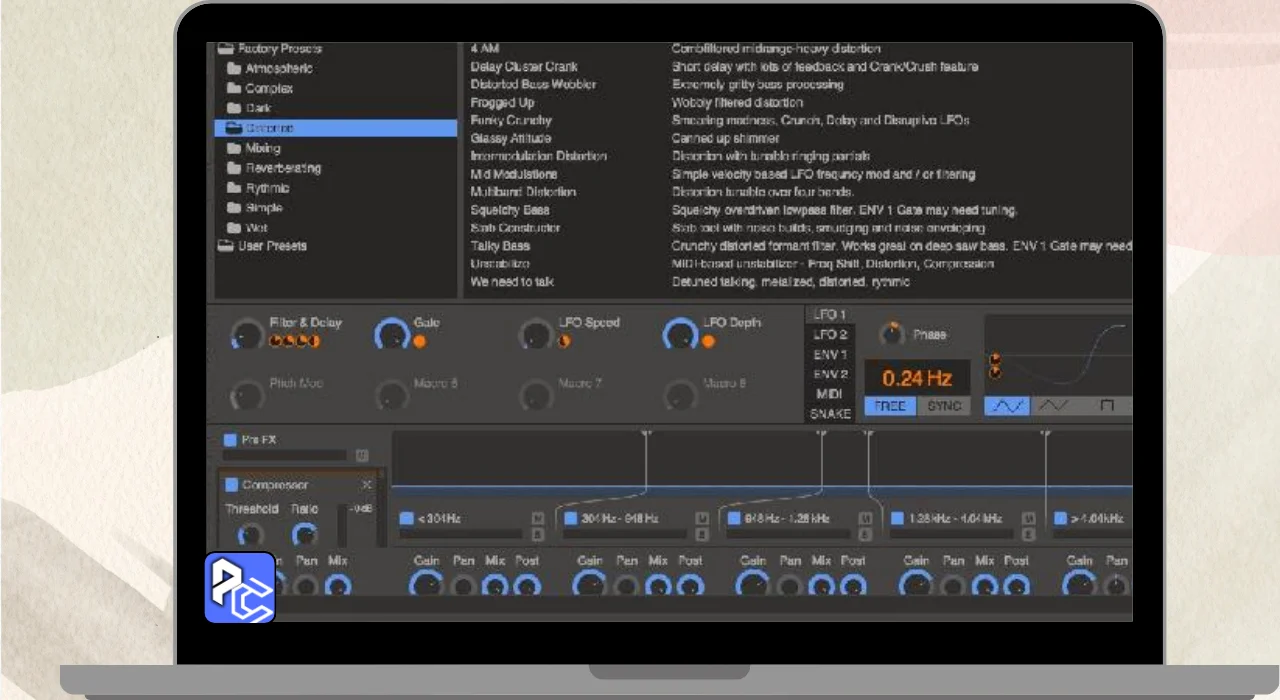Select the sine LFO waveform icon

tap(1007, 406)
